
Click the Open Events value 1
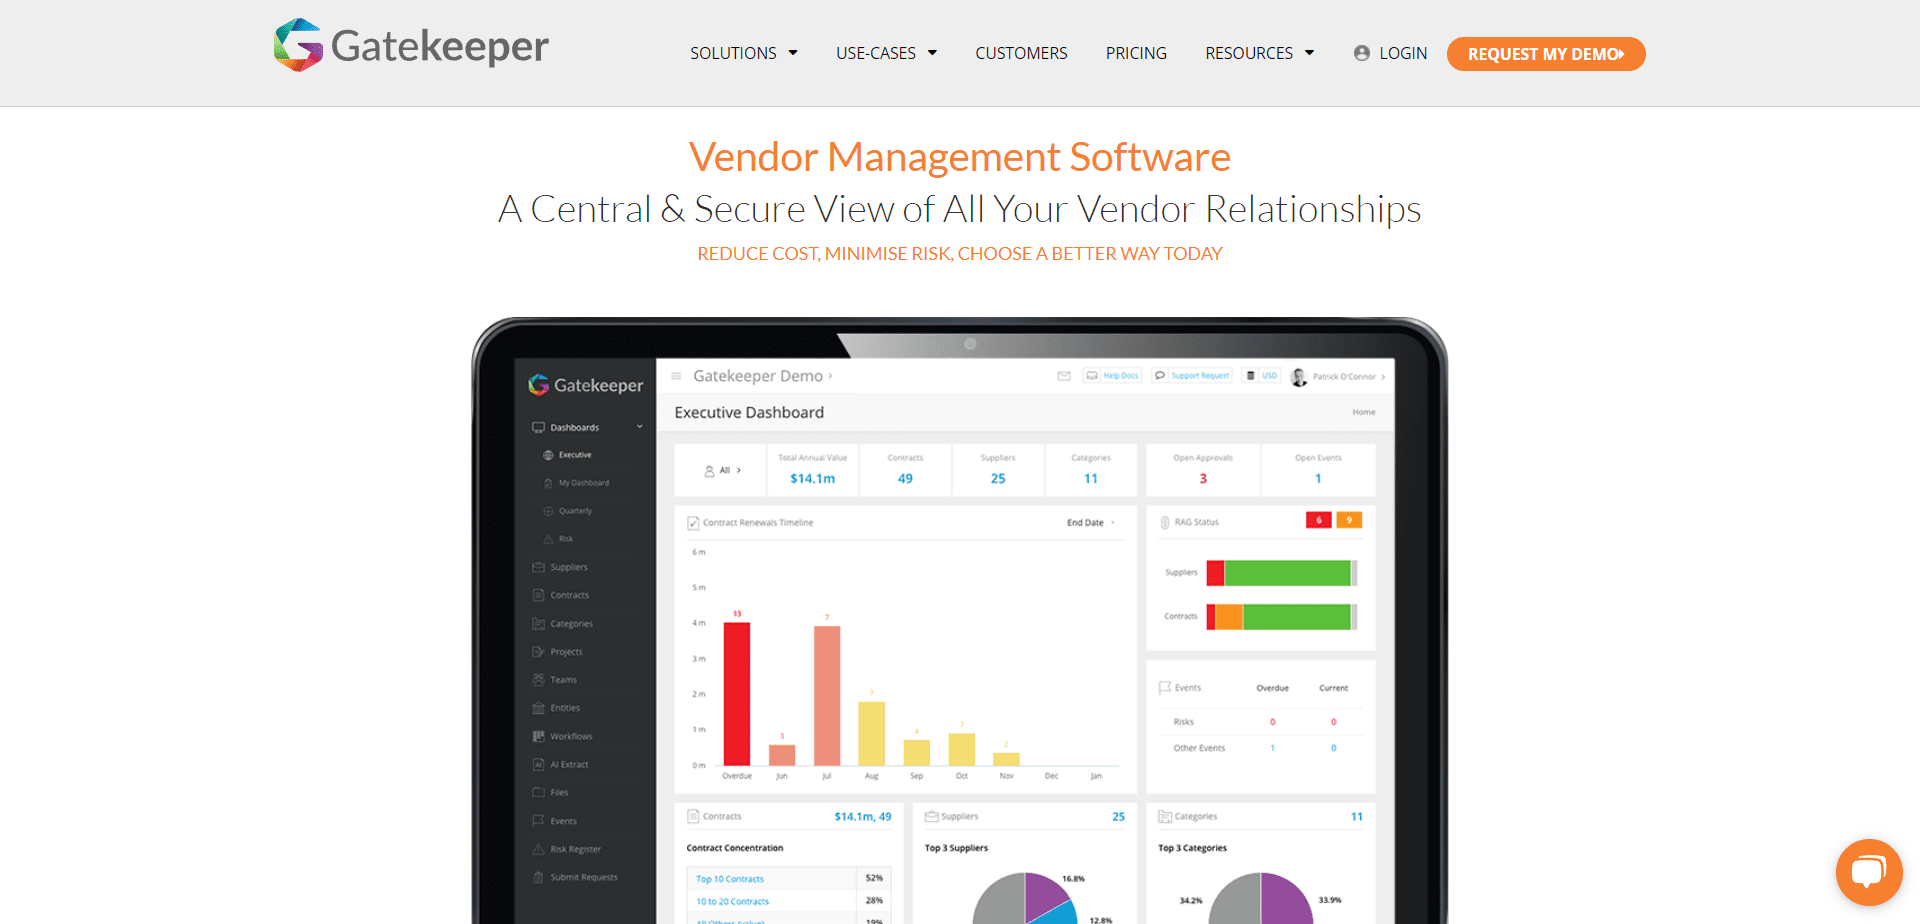click(x=1318, y=479)
